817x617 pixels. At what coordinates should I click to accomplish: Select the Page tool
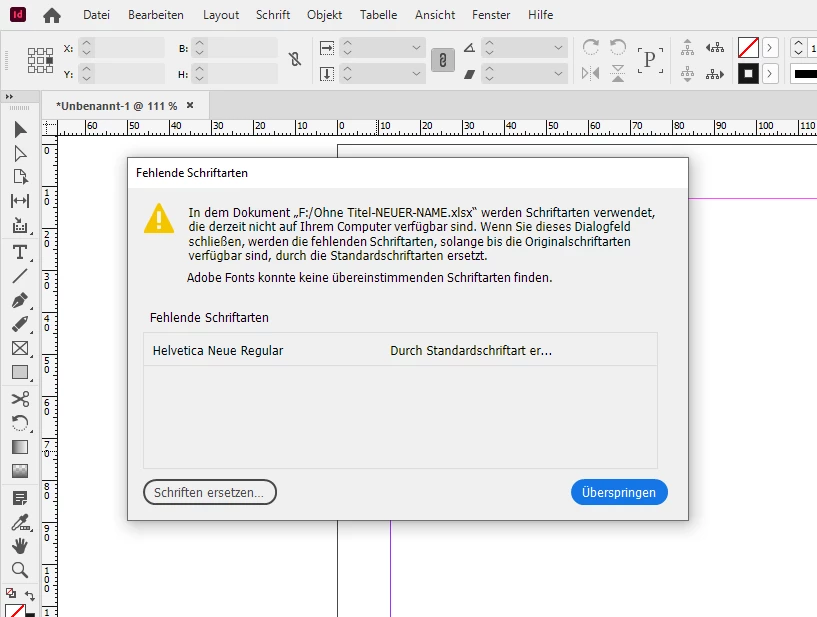point(20,177)
